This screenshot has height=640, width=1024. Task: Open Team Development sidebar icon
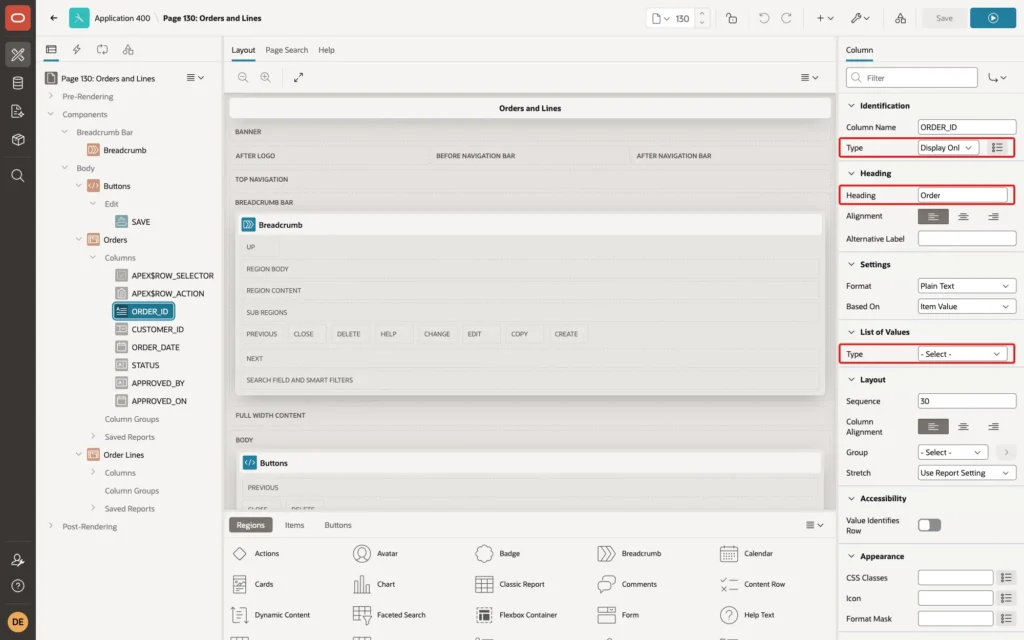tap(18, 111)
